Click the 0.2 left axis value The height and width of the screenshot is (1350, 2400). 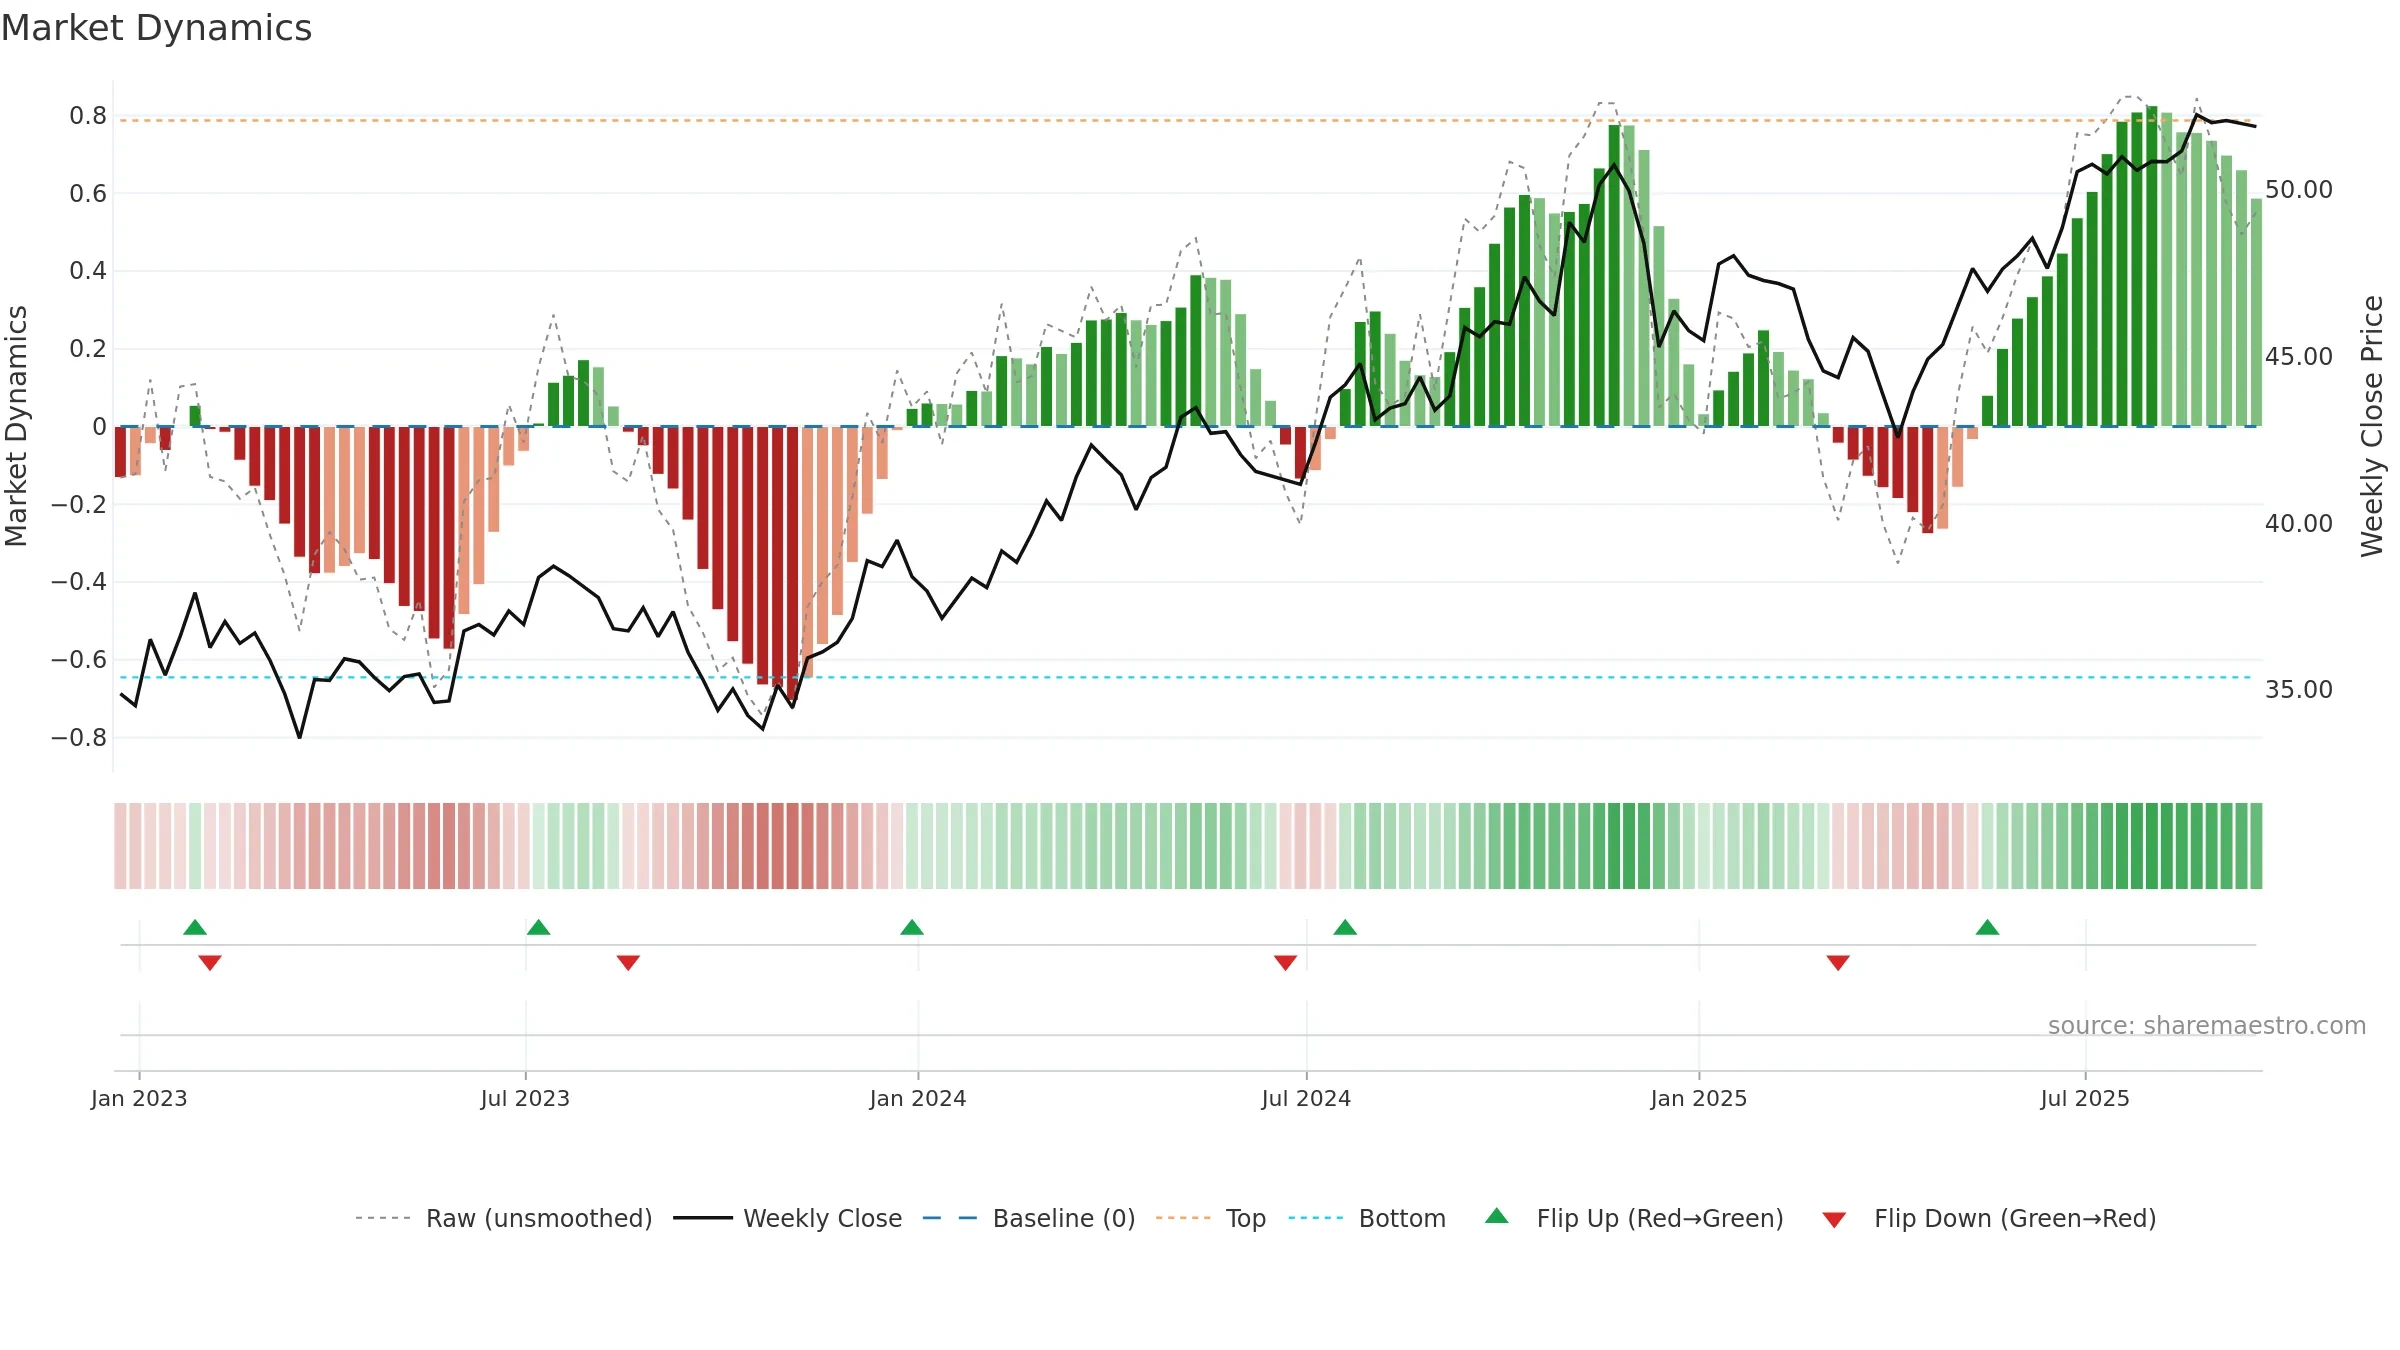(88, 349)
